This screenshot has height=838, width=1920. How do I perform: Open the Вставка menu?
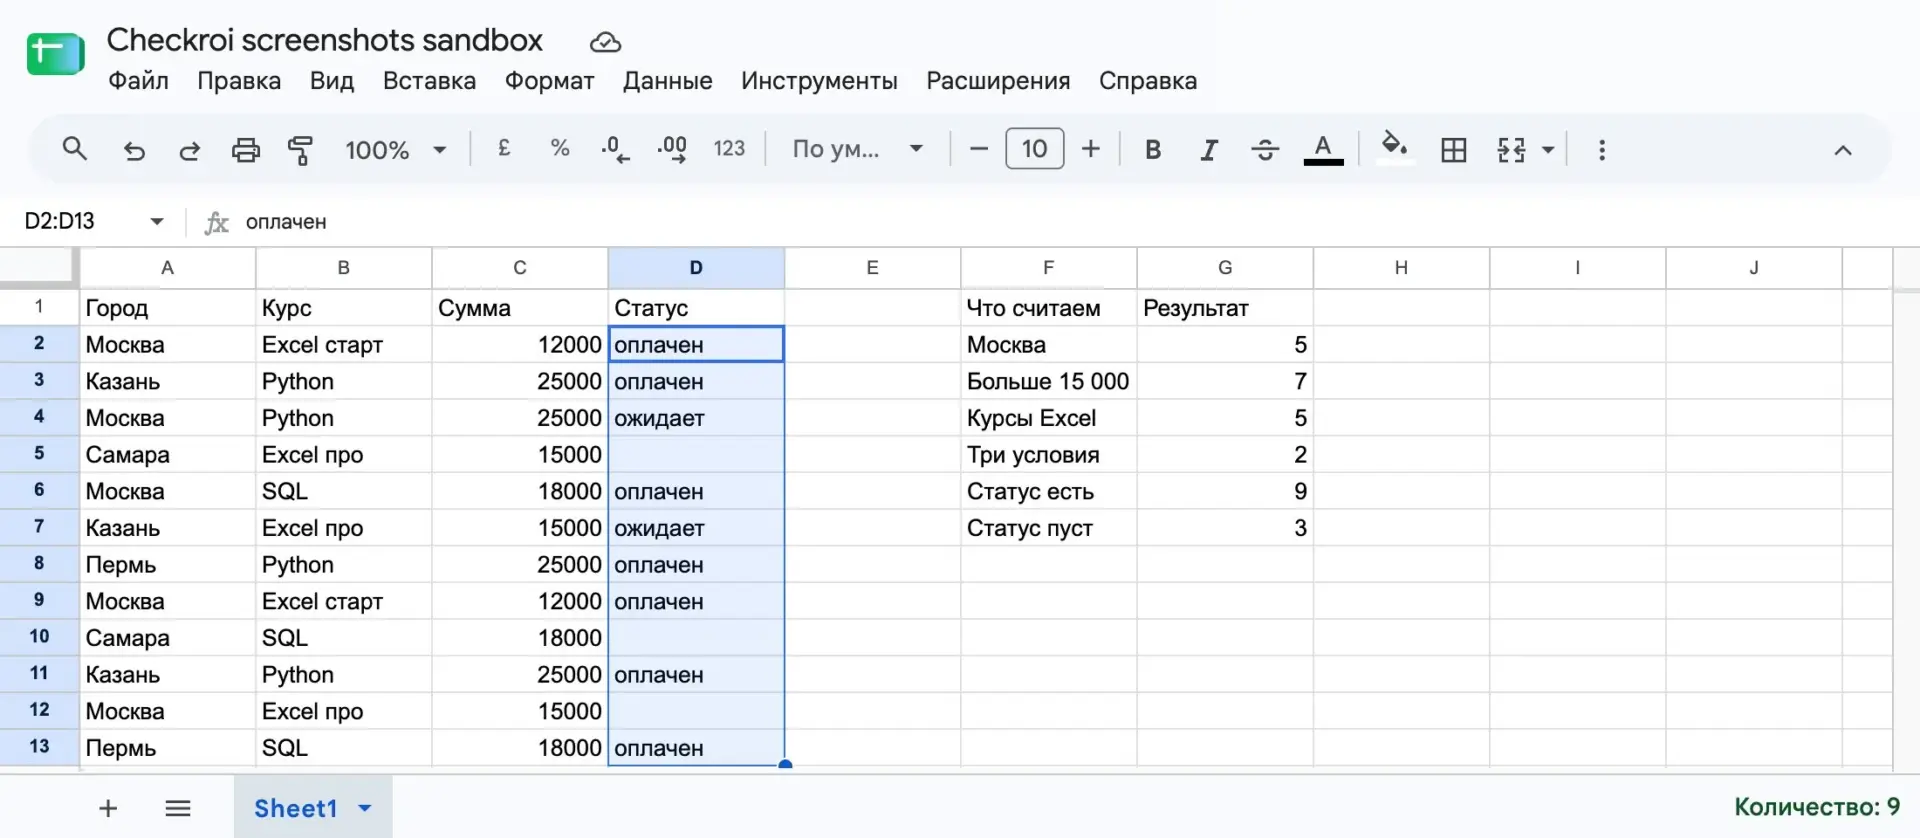[429, 81]
